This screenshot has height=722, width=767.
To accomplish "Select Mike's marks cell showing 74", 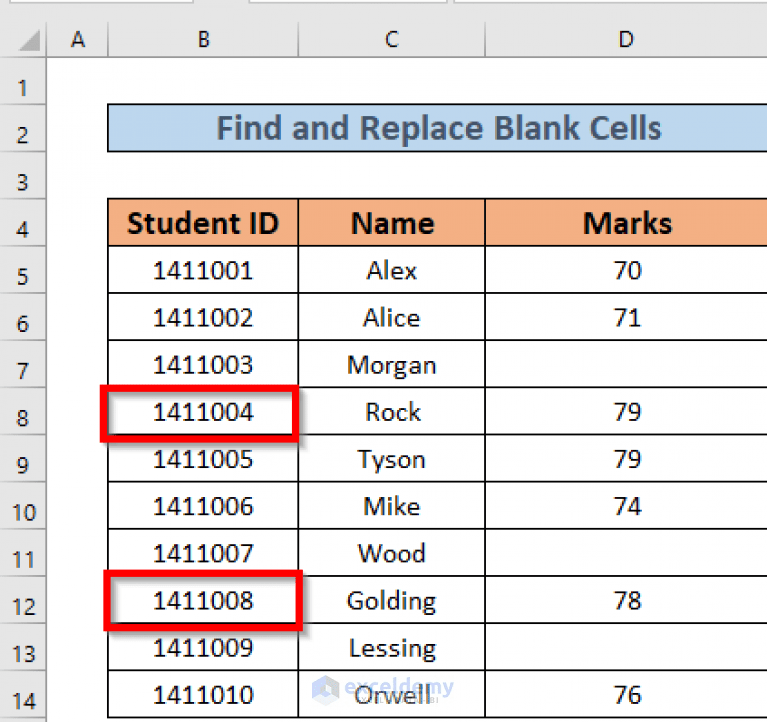I will [x=626, y=506].
